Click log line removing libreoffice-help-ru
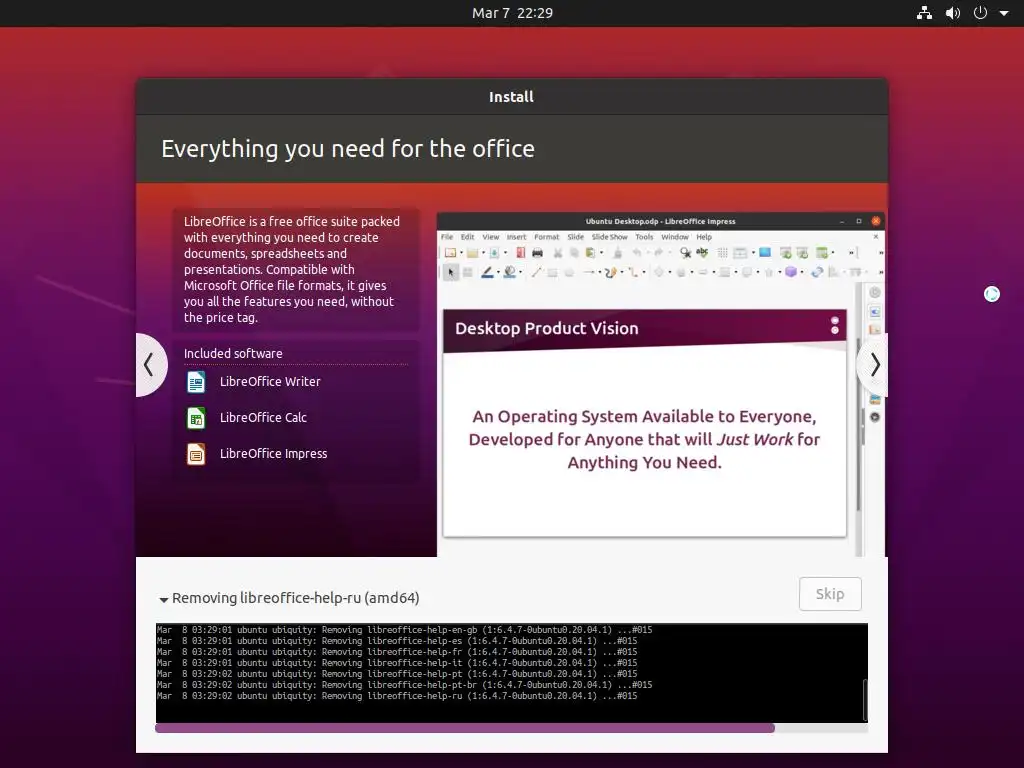The image size is (1024, 768). pos(396,696)
